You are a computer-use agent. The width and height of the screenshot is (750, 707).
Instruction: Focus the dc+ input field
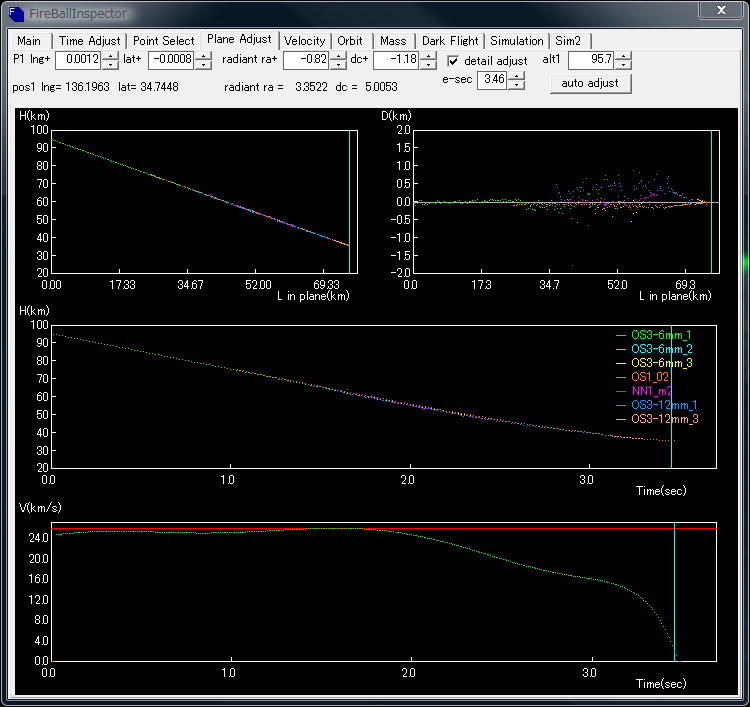[397, 60]
